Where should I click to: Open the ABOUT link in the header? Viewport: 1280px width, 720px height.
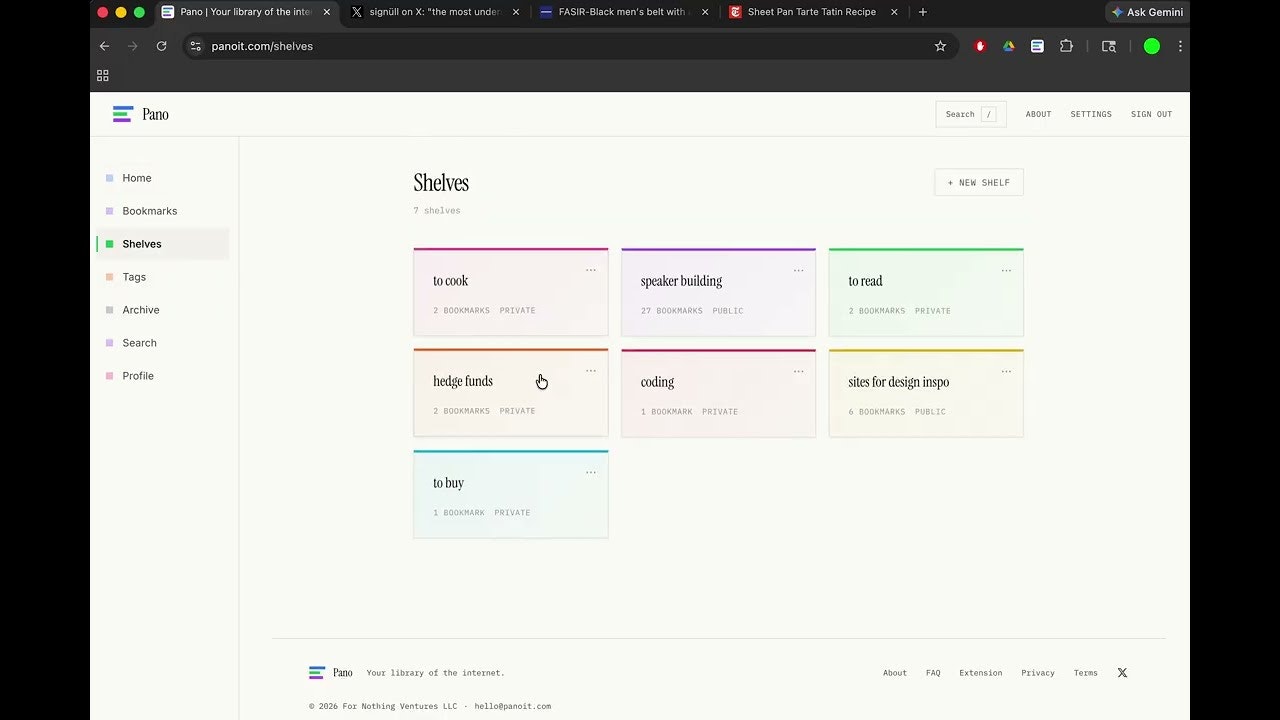[x=1038, y=114]
